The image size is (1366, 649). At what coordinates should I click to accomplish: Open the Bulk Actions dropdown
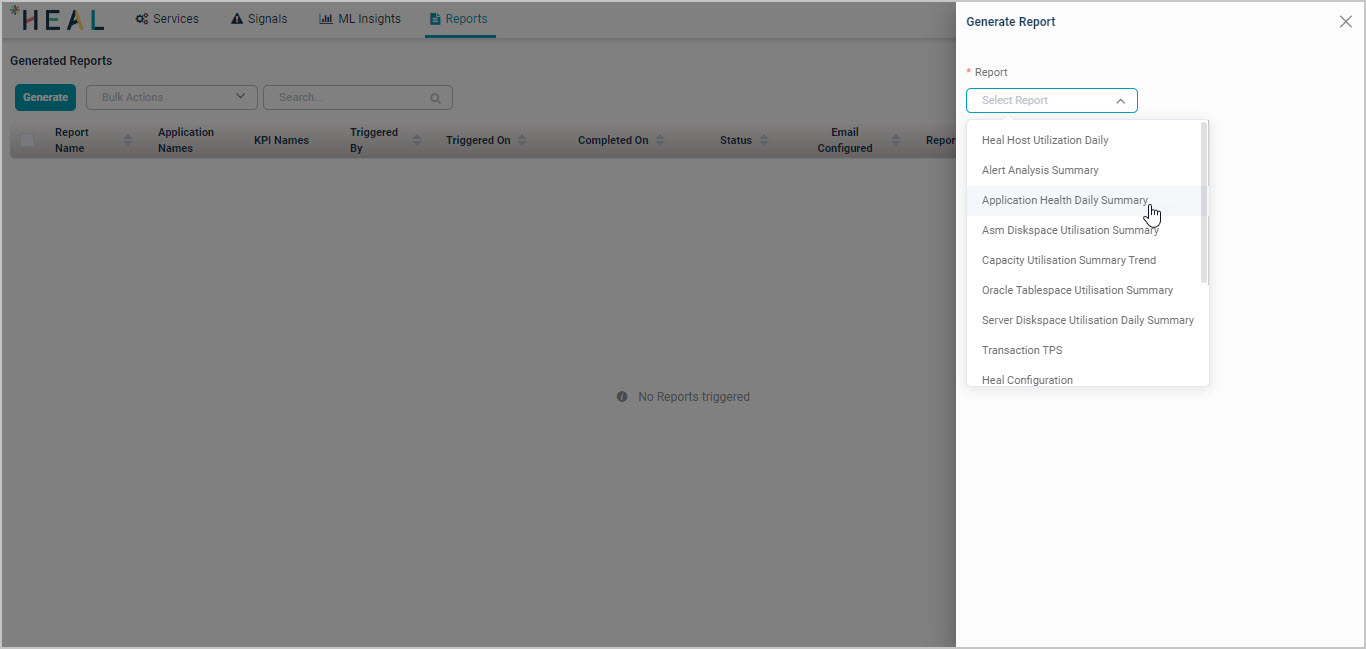(172, 97)
